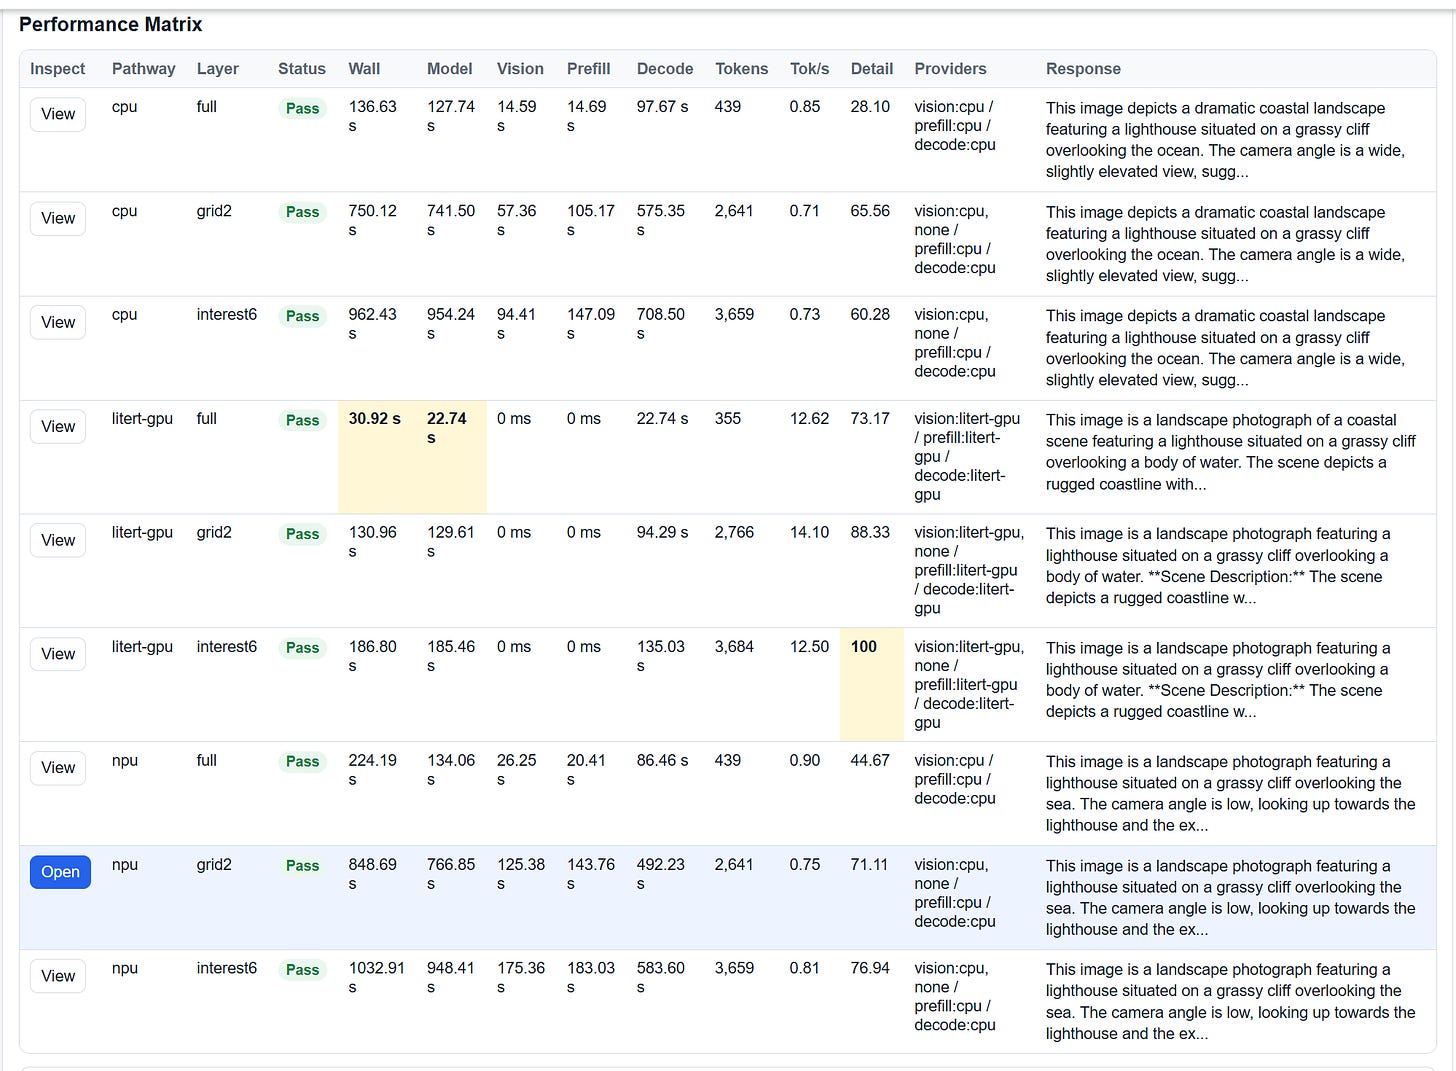Click the 28.10 Detail score
The width and height of the screenshot is (1456, 1071).
coord(870,107)
